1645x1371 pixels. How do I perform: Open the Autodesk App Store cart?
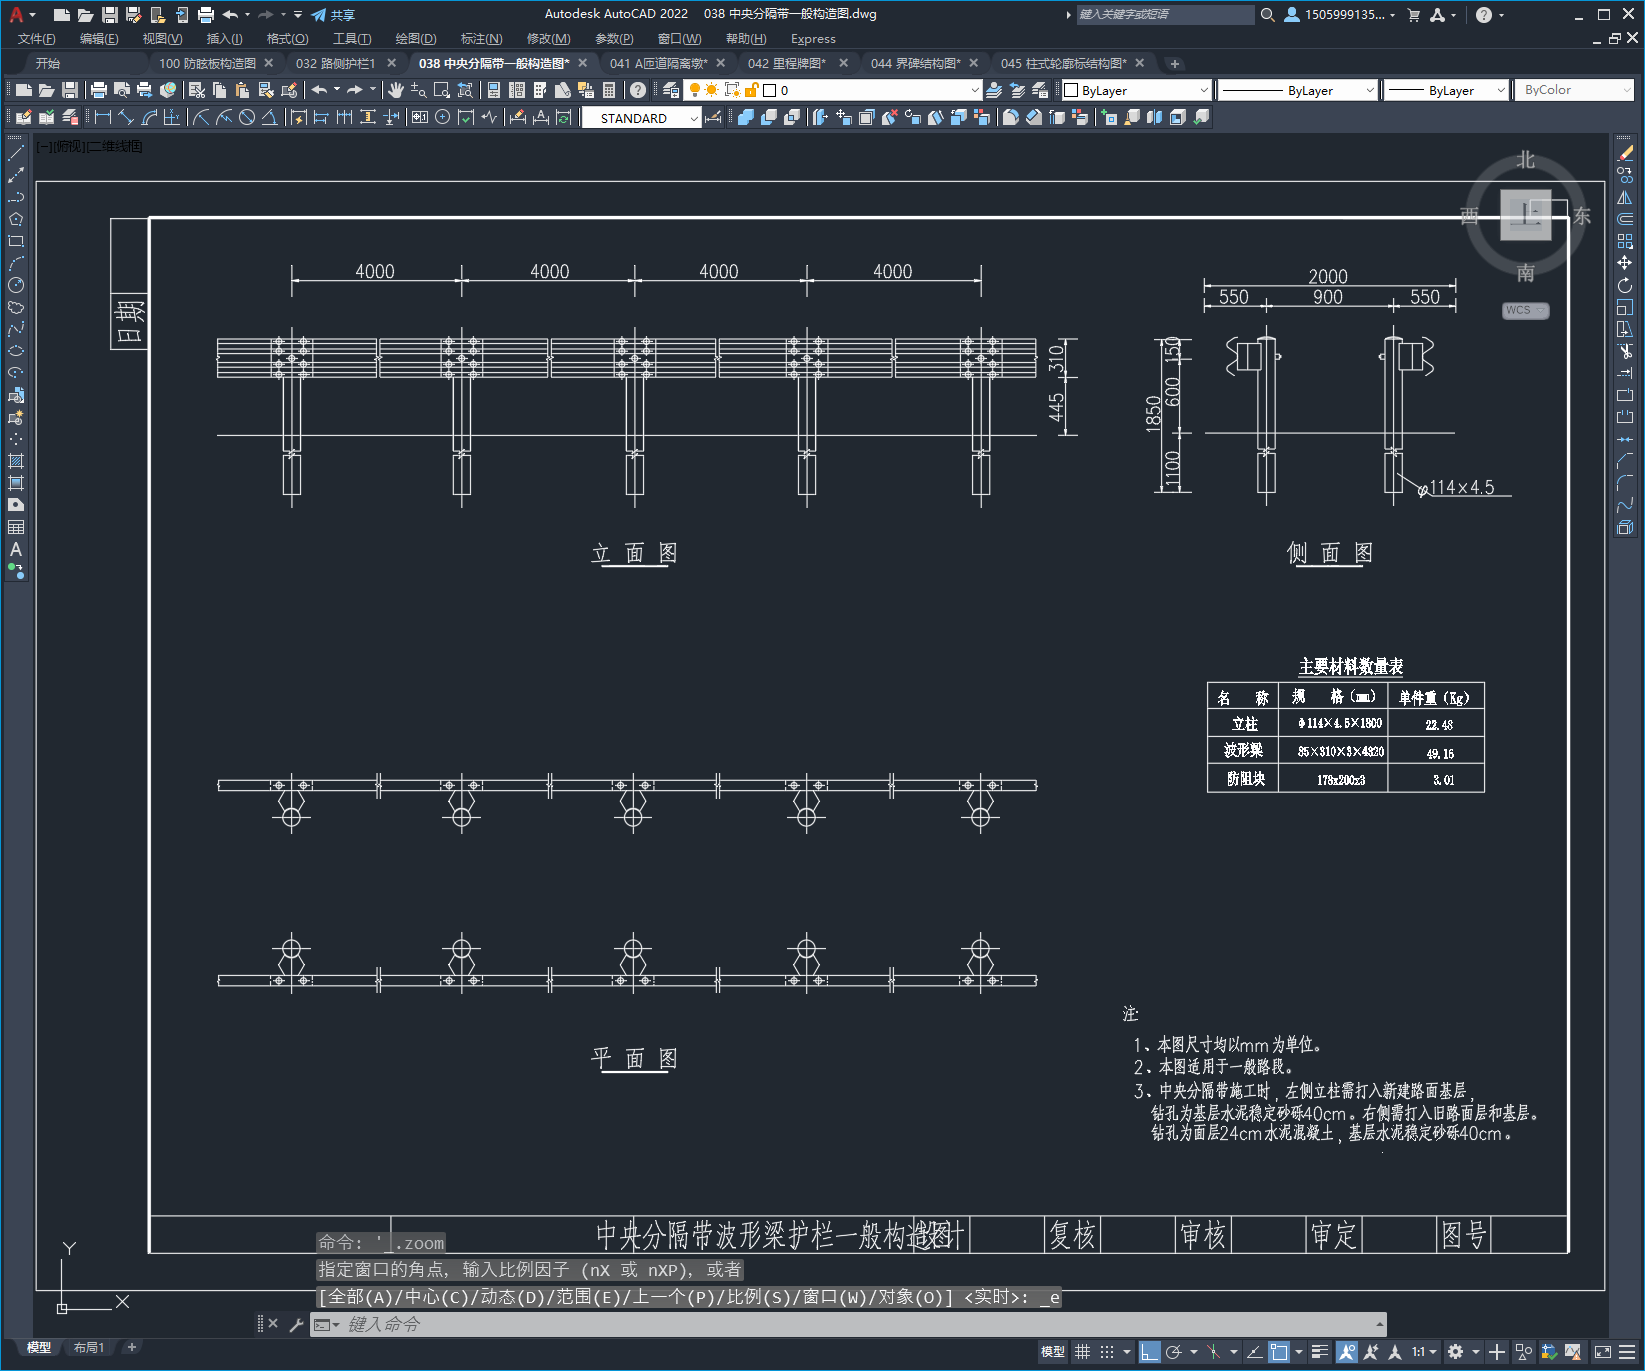pyautogui.click(x=1413, y=15)
